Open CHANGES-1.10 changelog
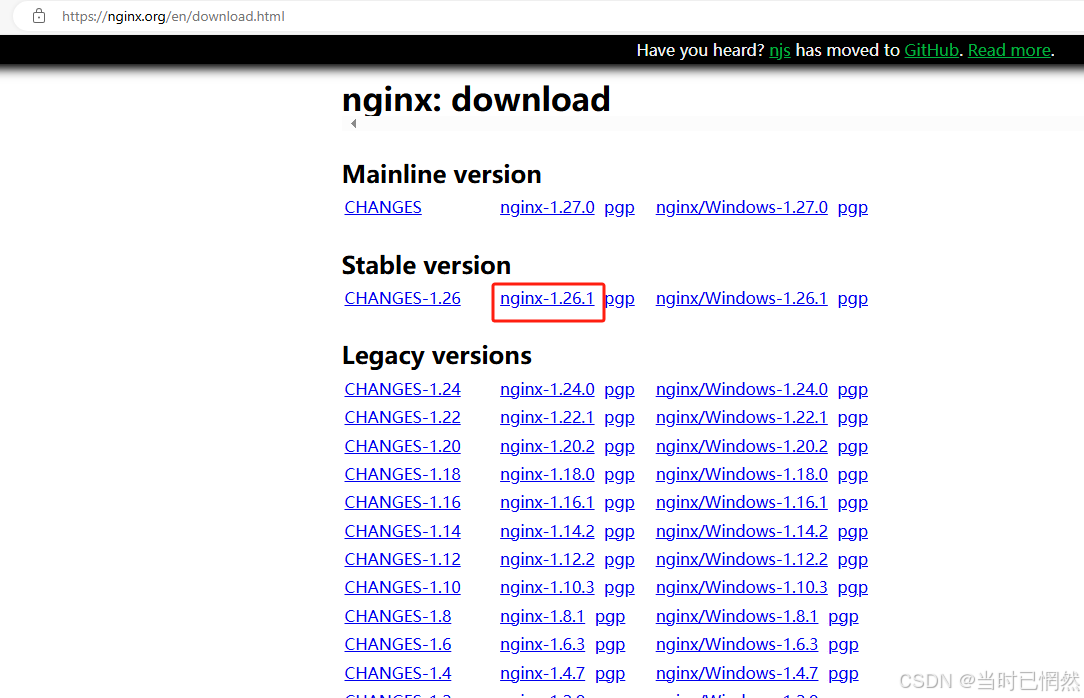The width and height of the screenshot is (1084, 698). (x=402, y=587)
